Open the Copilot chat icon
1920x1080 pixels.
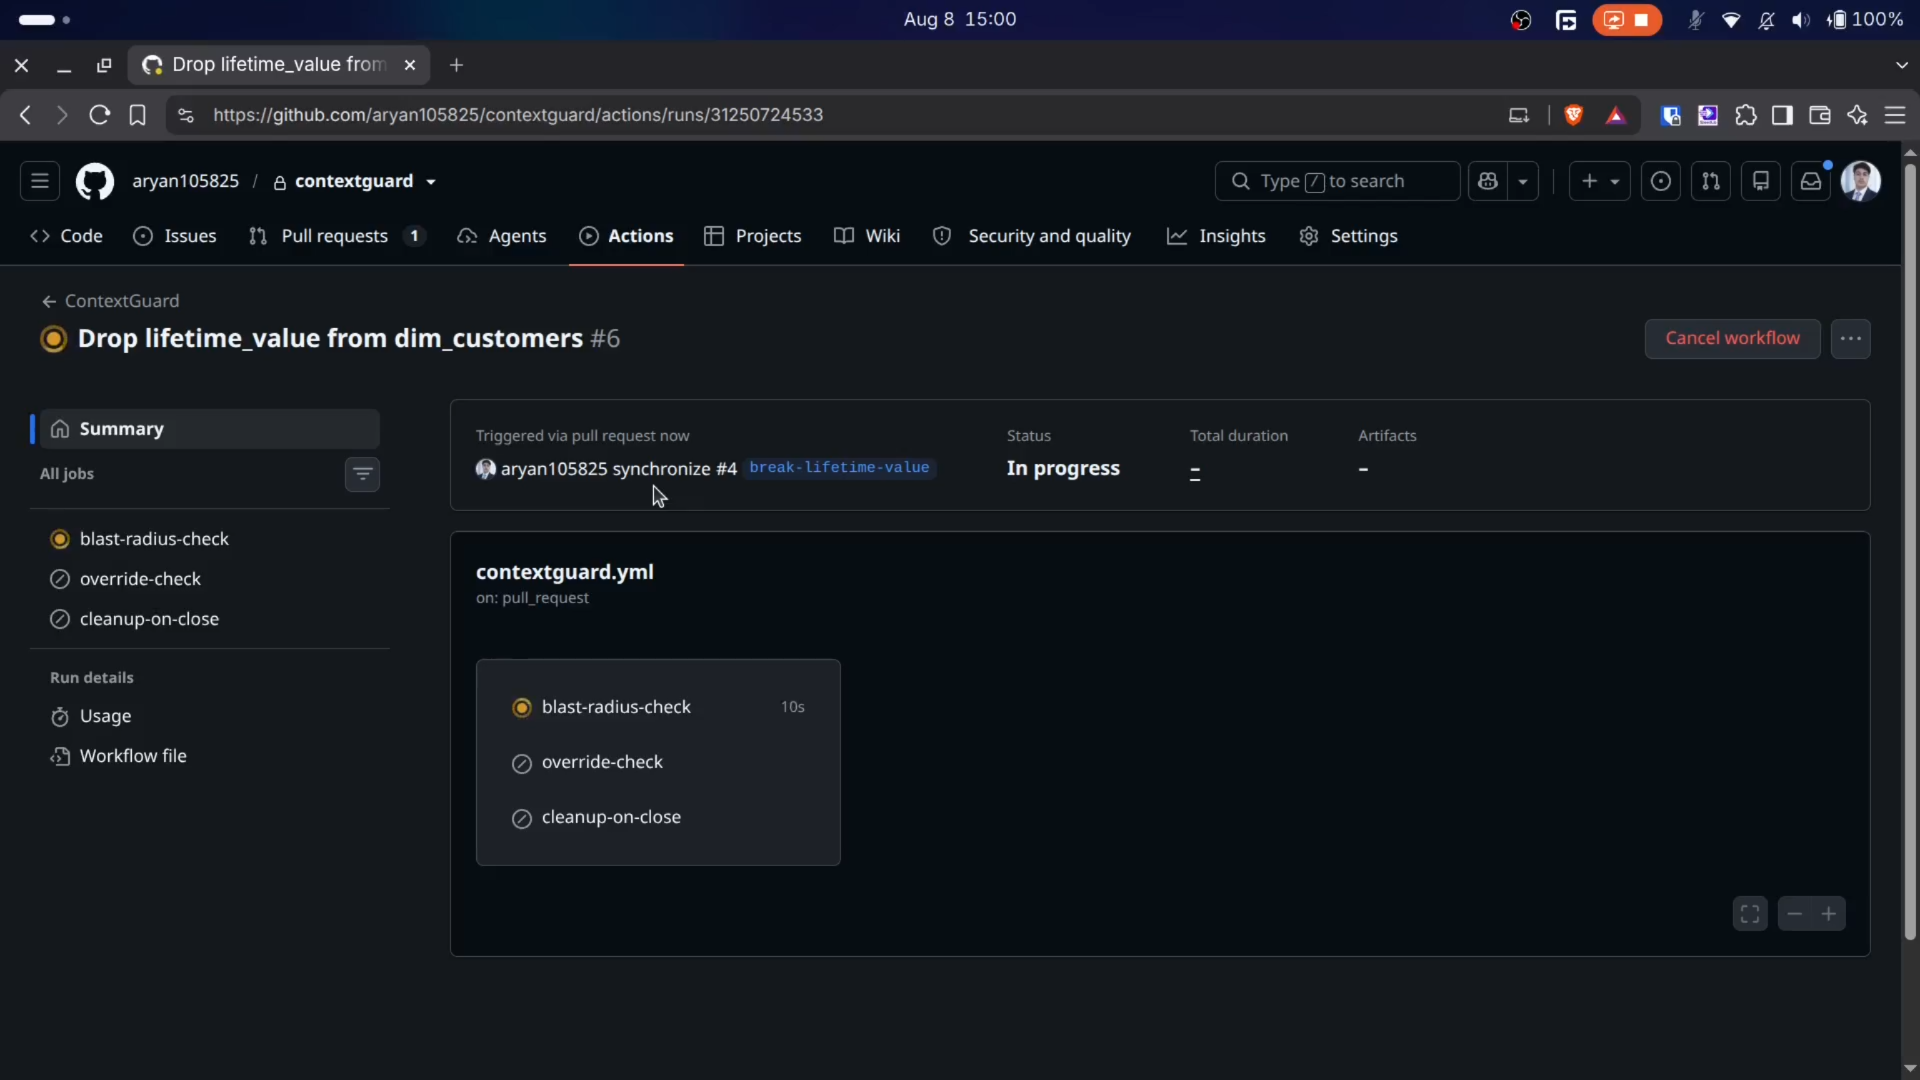tap(1488, 181)
